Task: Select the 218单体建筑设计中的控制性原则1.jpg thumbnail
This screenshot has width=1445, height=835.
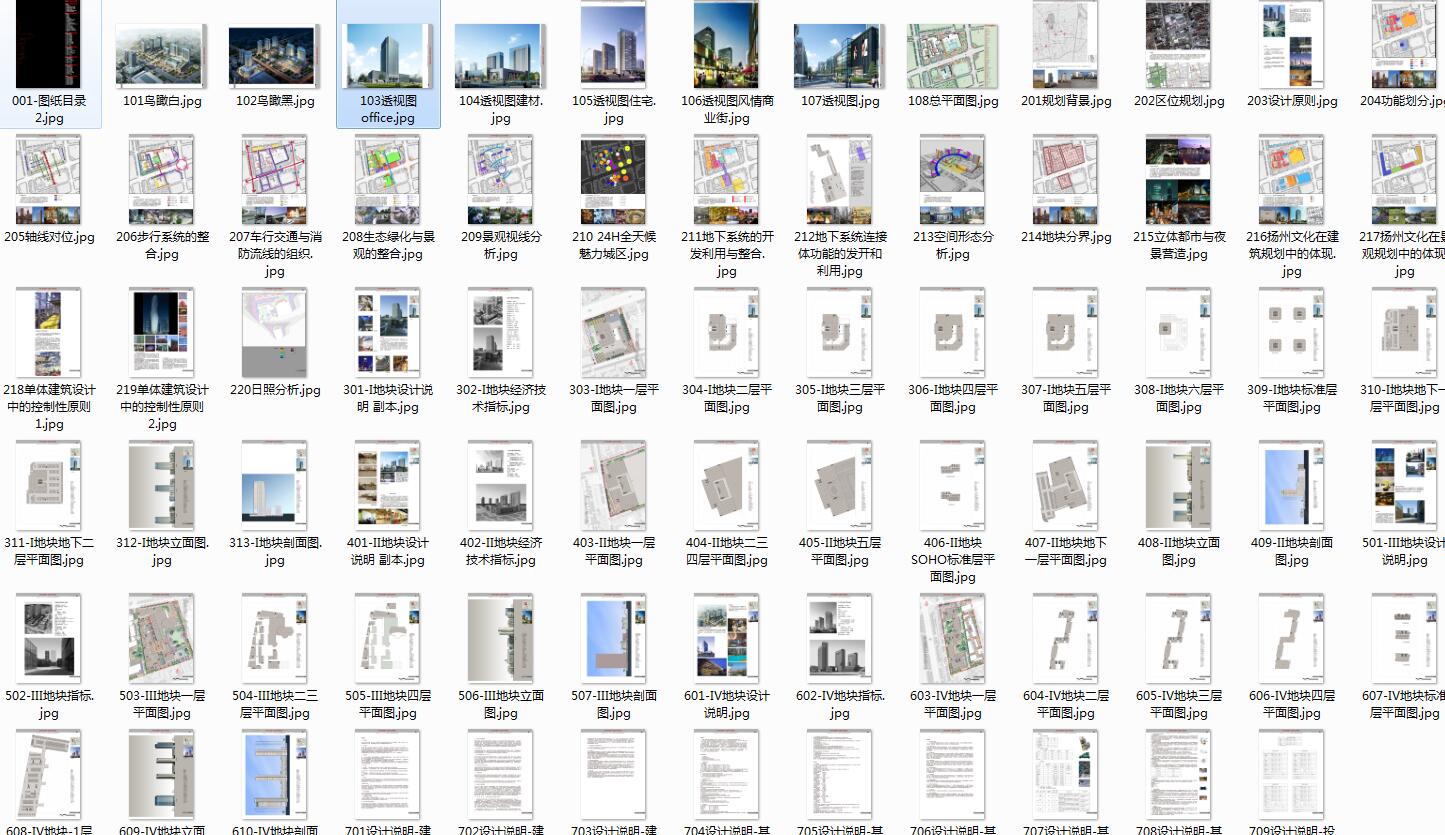Action: tap(49, 334)
